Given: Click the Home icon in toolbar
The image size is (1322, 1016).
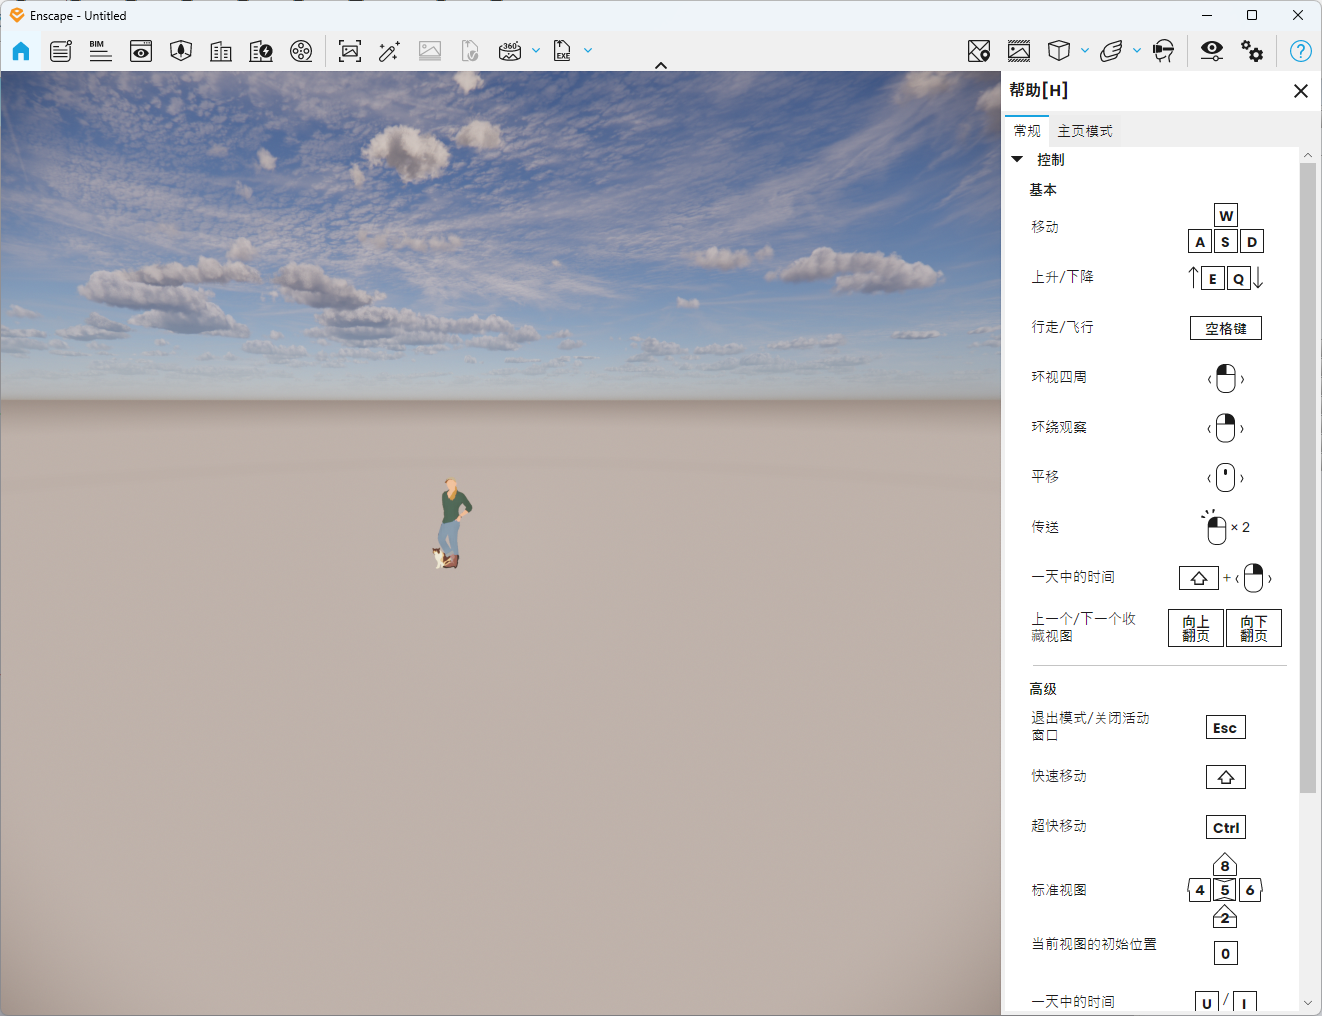Looking at the screenshot, I should click(21, 51).
